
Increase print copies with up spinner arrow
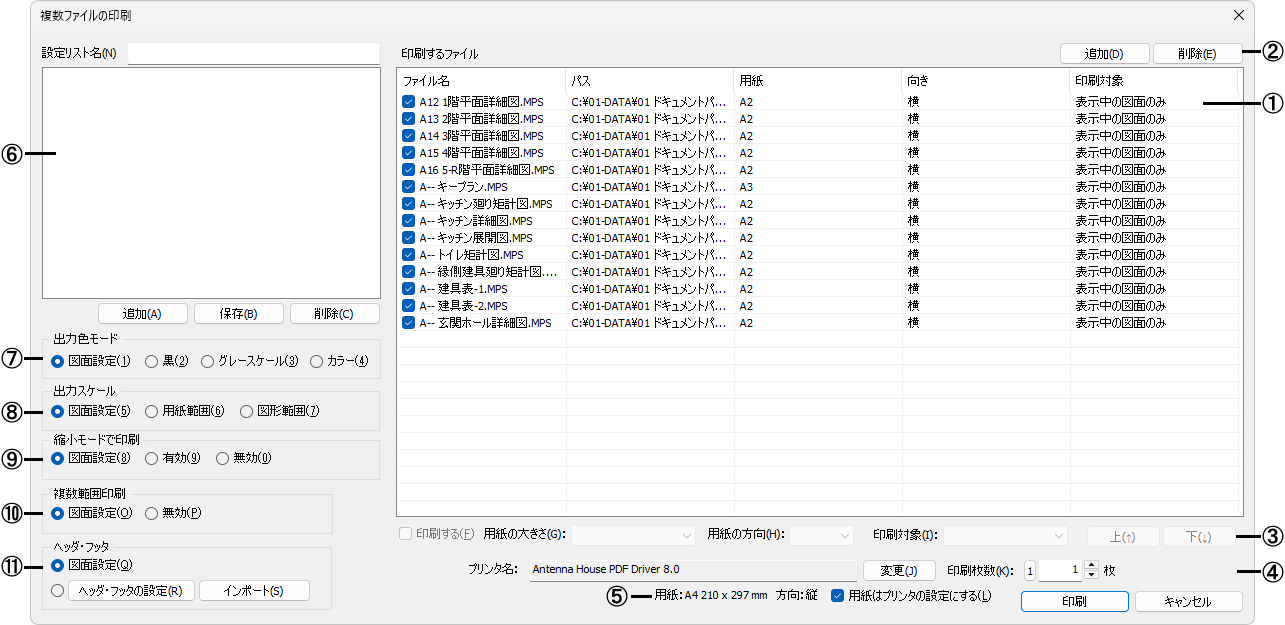point(1091,565)
